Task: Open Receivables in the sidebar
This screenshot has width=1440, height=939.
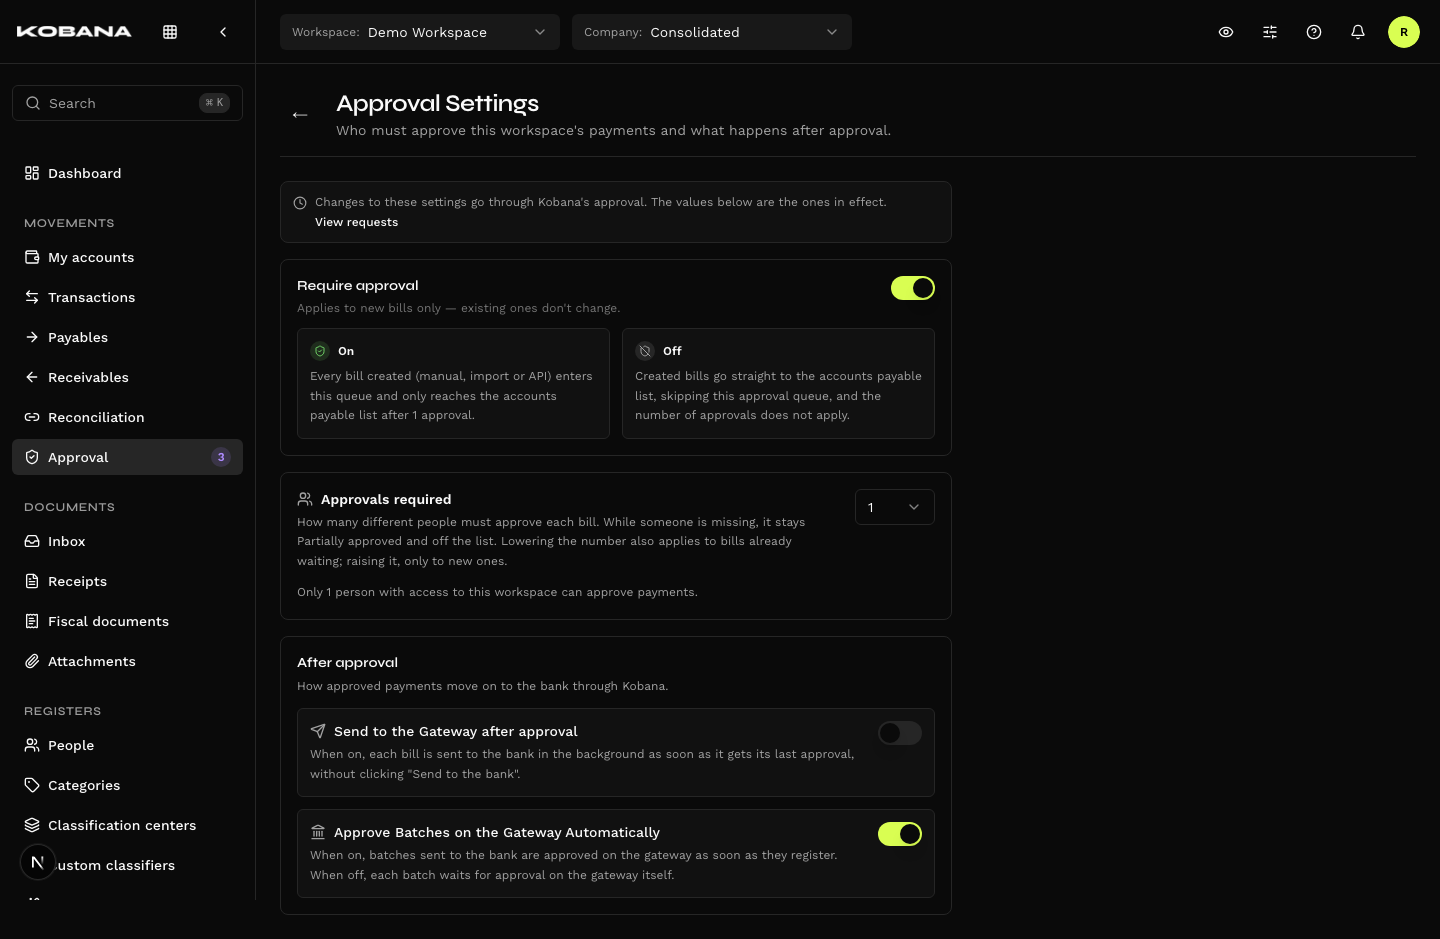Action: point(127,377)
